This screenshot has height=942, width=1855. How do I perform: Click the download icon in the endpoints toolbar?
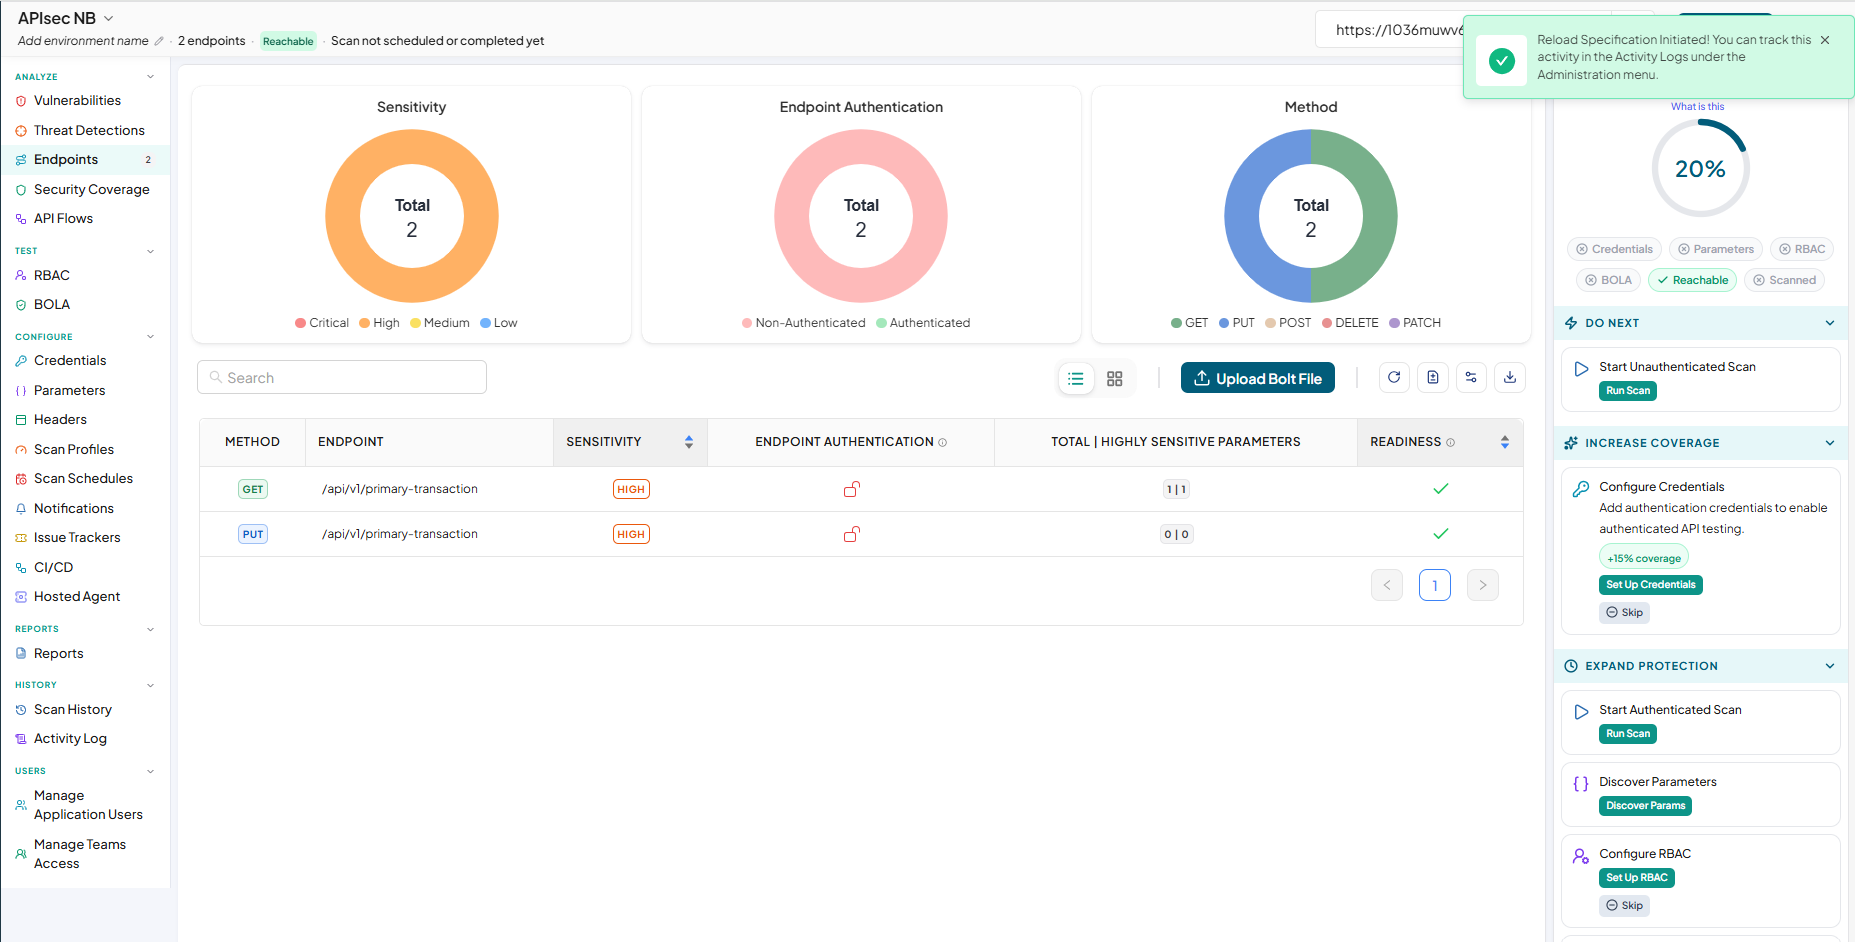(x=1510, y=378)
